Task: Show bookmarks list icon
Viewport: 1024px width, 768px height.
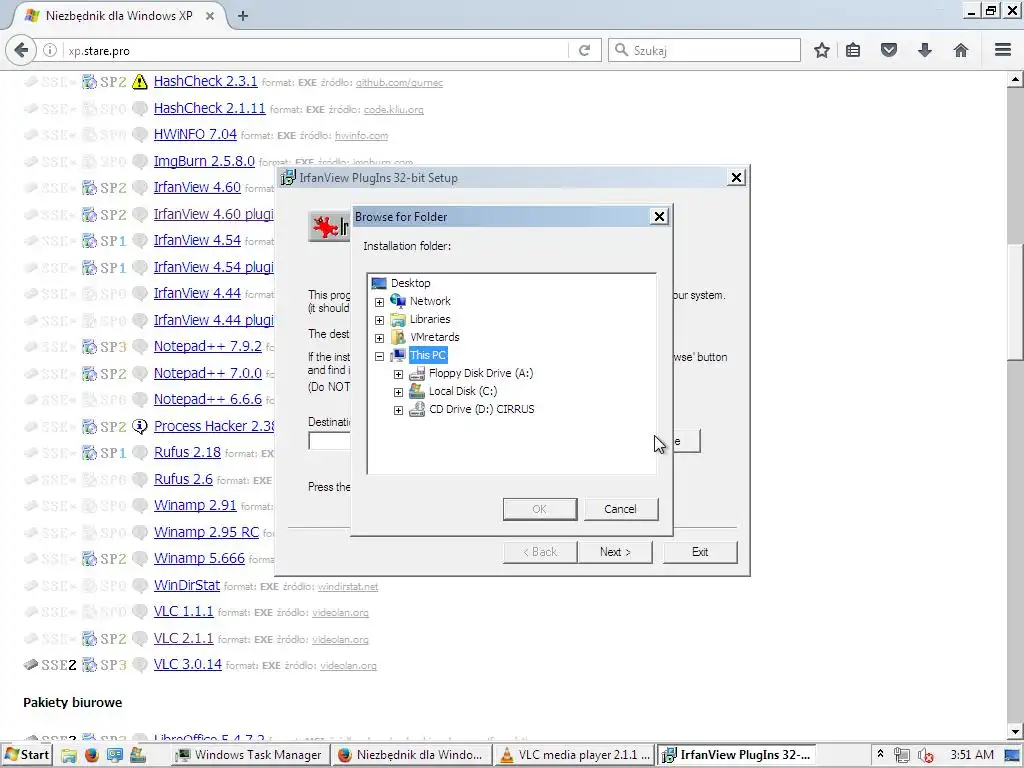Action: click(x=853, y=50)
